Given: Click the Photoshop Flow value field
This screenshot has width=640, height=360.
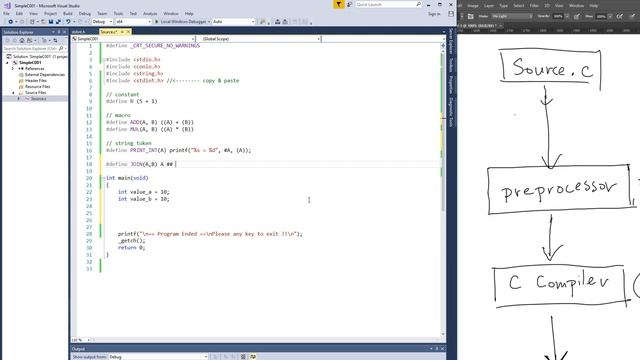Looking at the screenshot, I should 601,16.
